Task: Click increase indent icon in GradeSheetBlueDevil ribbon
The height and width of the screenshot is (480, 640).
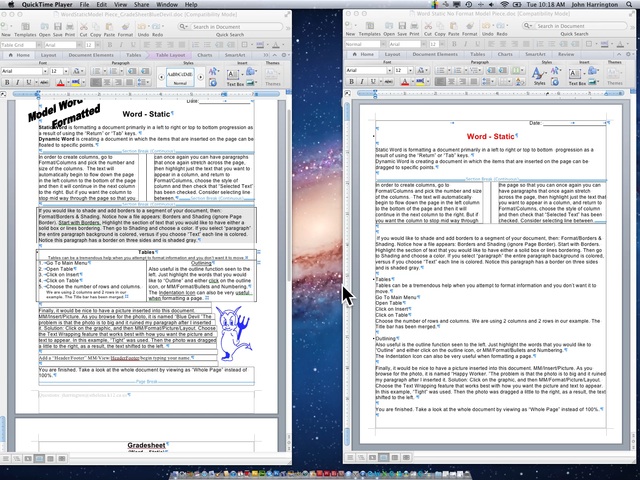Action: click(145, 71)
